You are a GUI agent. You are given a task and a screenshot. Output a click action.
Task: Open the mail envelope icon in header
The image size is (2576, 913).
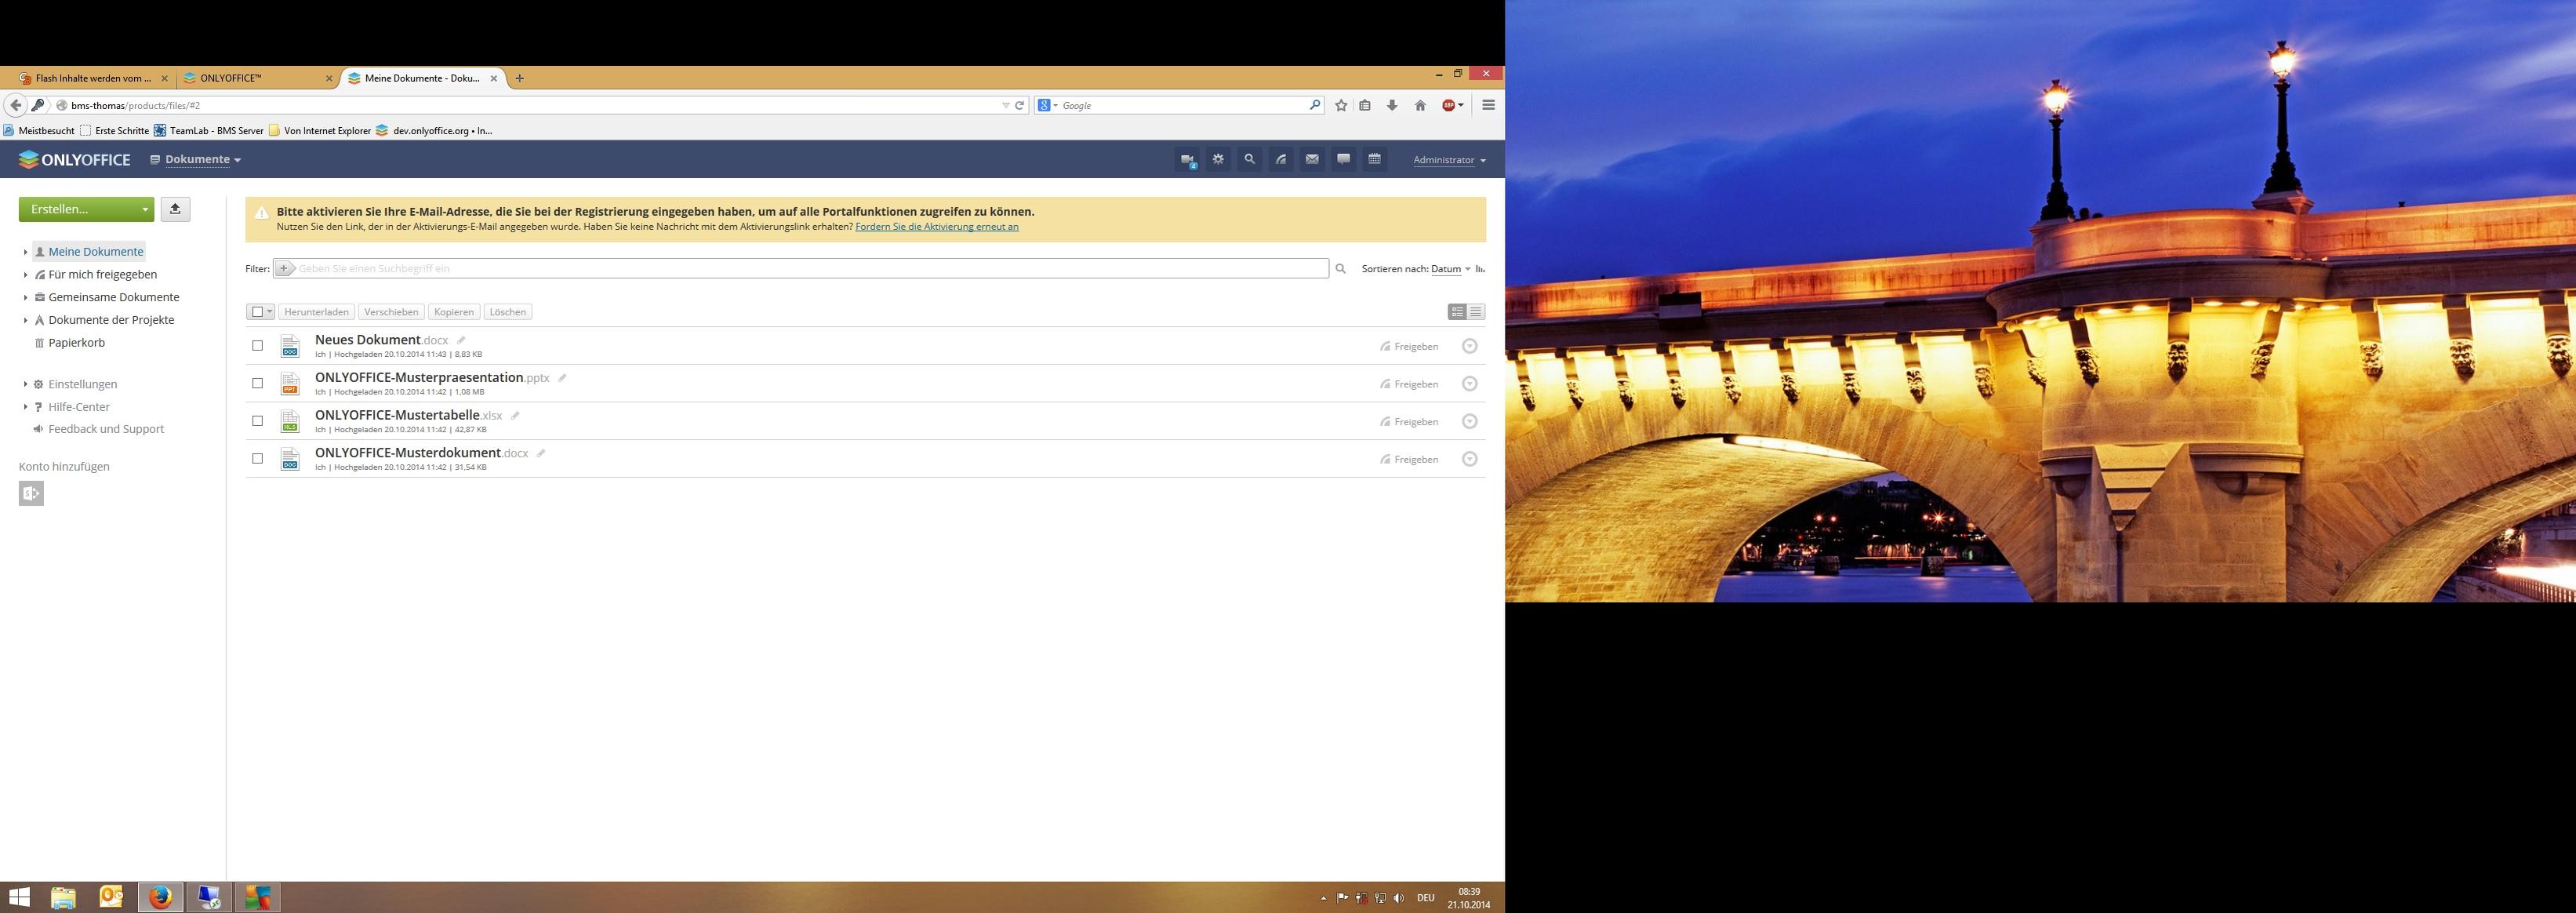(x=1312, y=159)
